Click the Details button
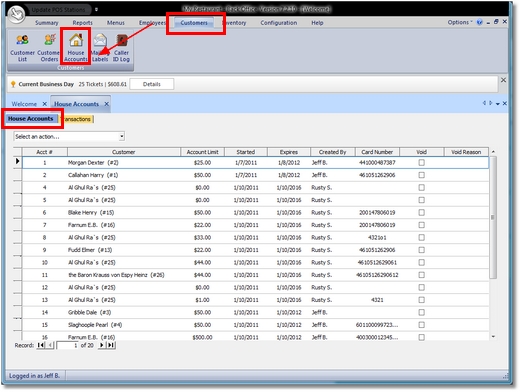Image resolution: width=520 pixels, height=392 pixels. pos(152,84)
